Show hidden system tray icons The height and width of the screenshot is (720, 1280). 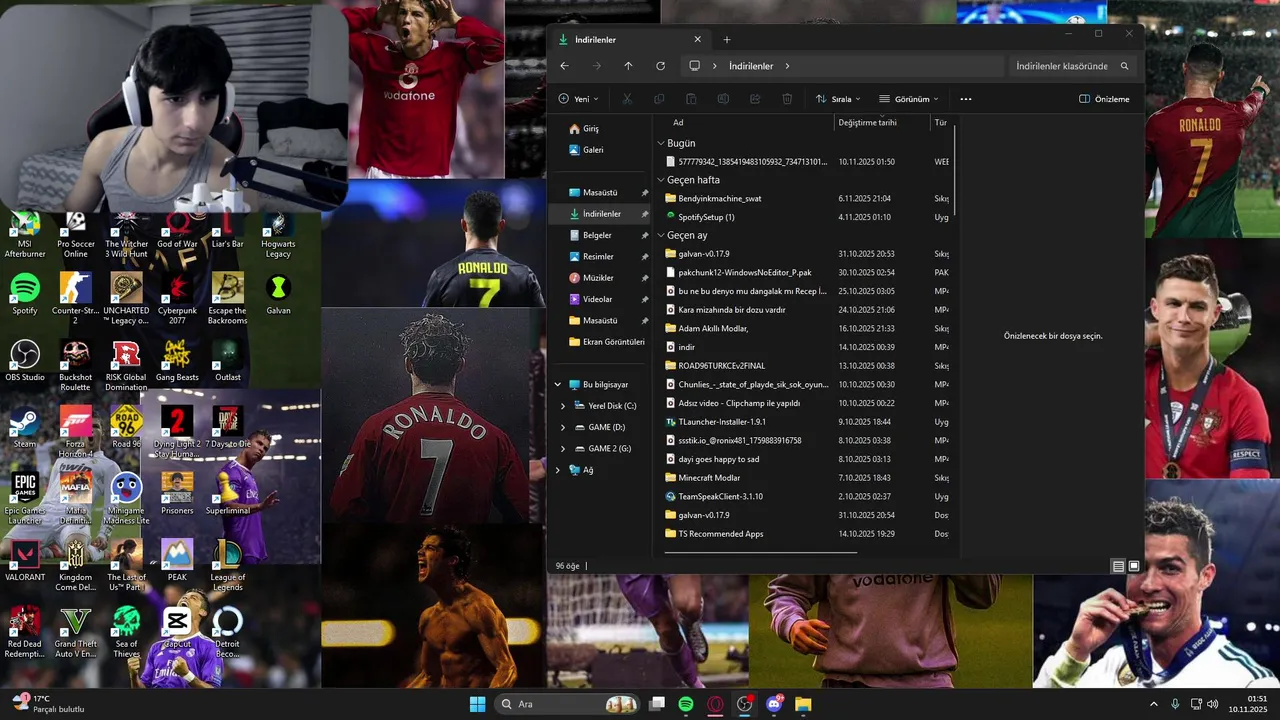click(x=1153, y=704)
